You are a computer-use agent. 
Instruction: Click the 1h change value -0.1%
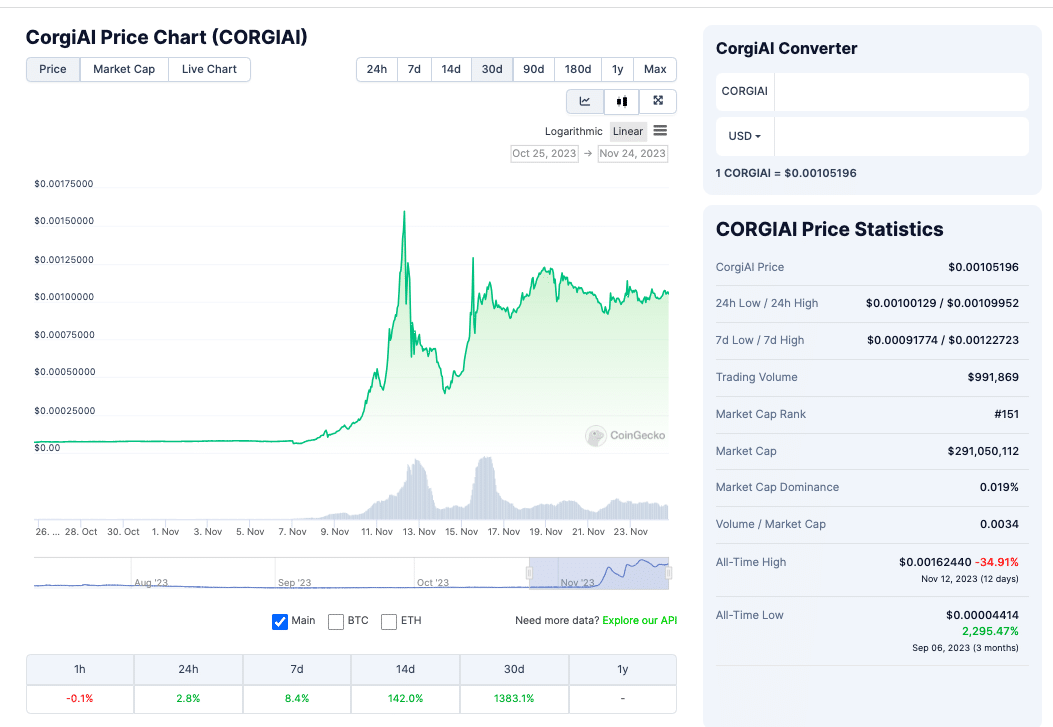[x=80, y=698]
